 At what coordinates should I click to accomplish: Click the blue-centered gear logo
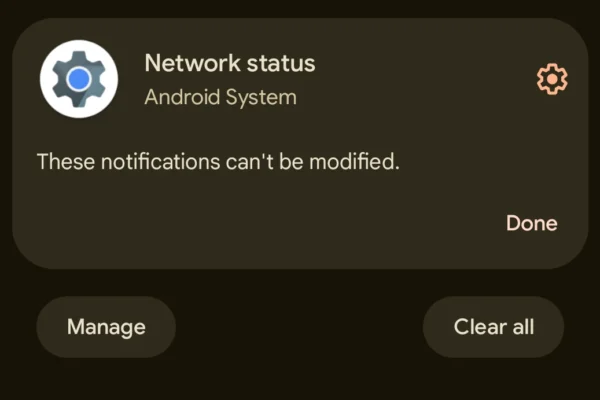click(x=79, y=79)
